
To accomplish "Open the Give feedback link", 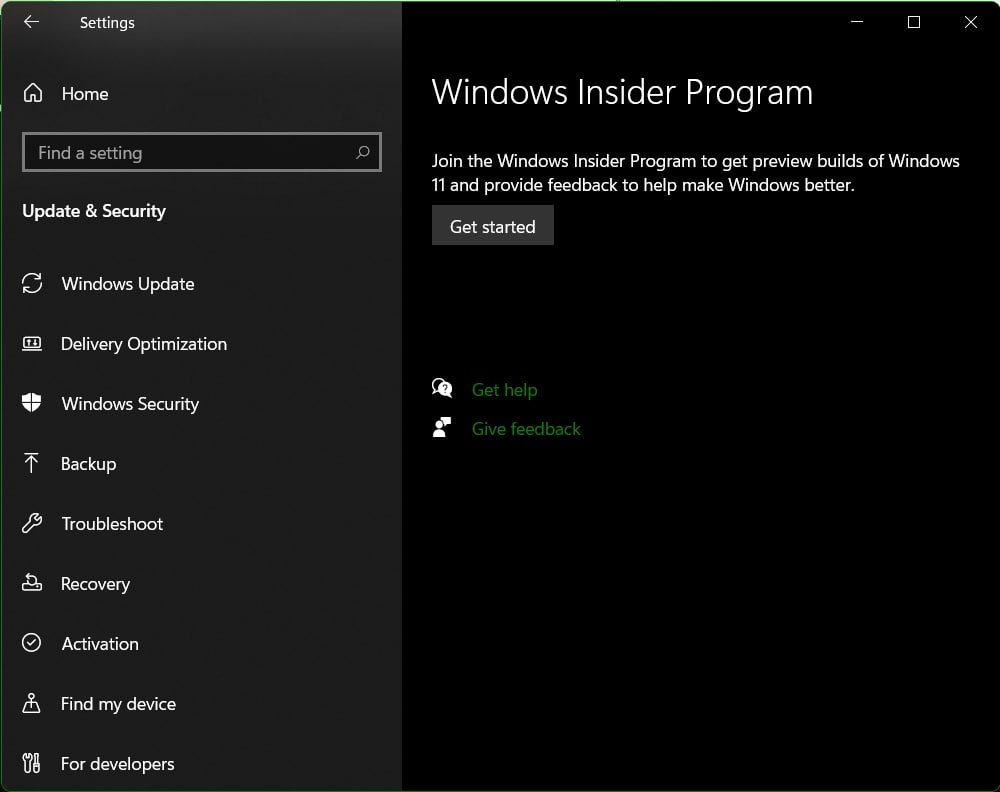I will click(x=526, y=429).
